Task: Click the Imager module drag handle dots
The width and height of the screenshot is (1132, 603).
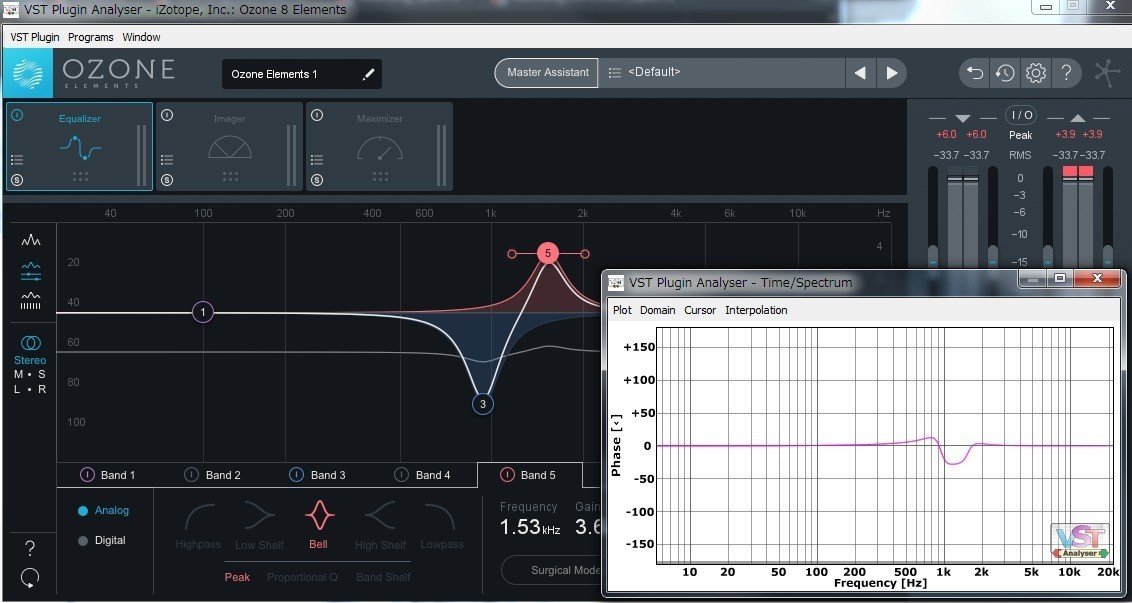Action: tap(230, 176)
